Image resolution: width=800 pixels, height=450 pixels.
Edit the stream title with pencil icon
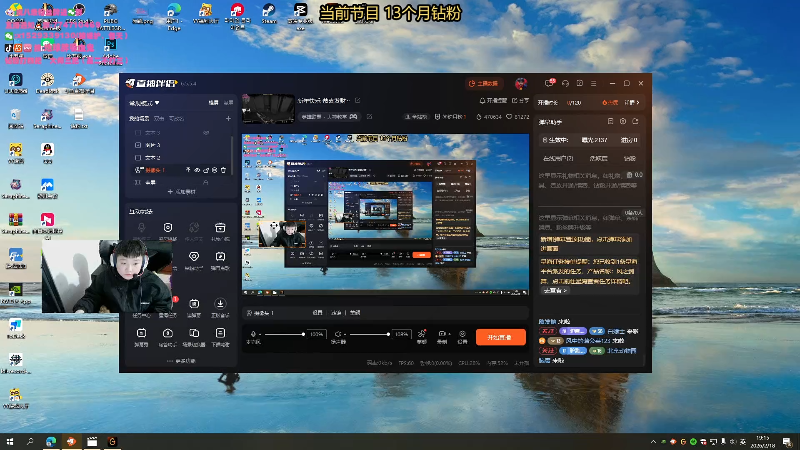point(358,101)
